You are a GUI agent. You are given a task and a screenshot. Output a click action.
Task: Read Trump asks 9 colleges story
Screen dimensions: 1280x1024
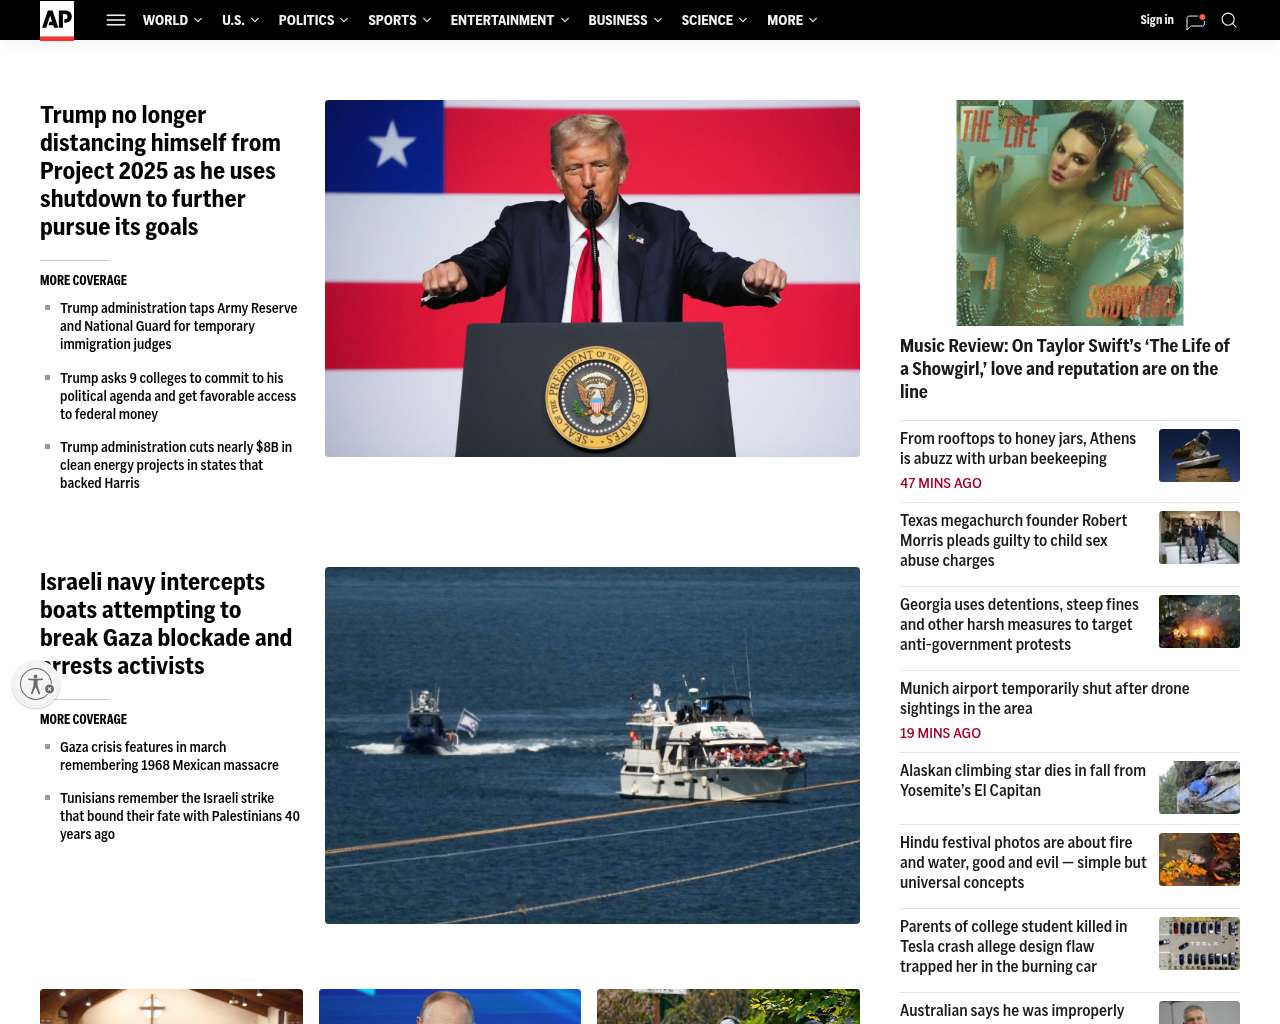[x=178, y=396]
